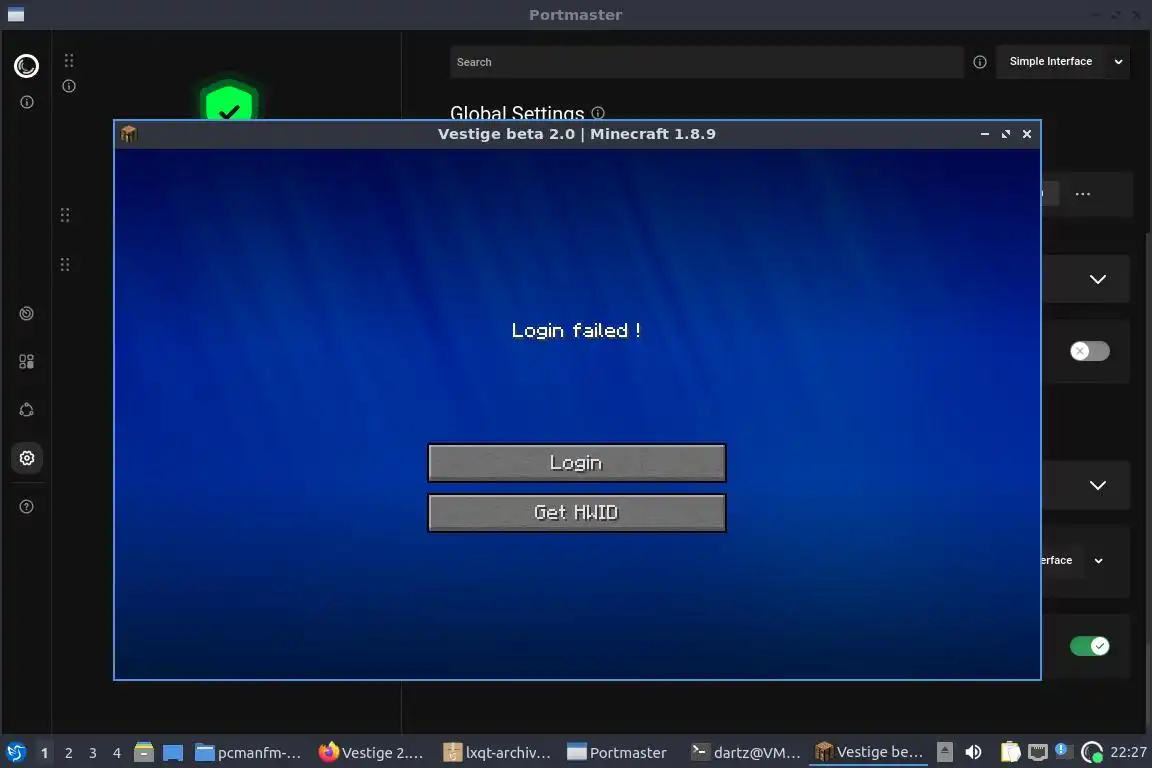Select Vestige beta taskbar entry
Image resolution: width=1152 pixels, height=768 pixels.
point(869,753)
